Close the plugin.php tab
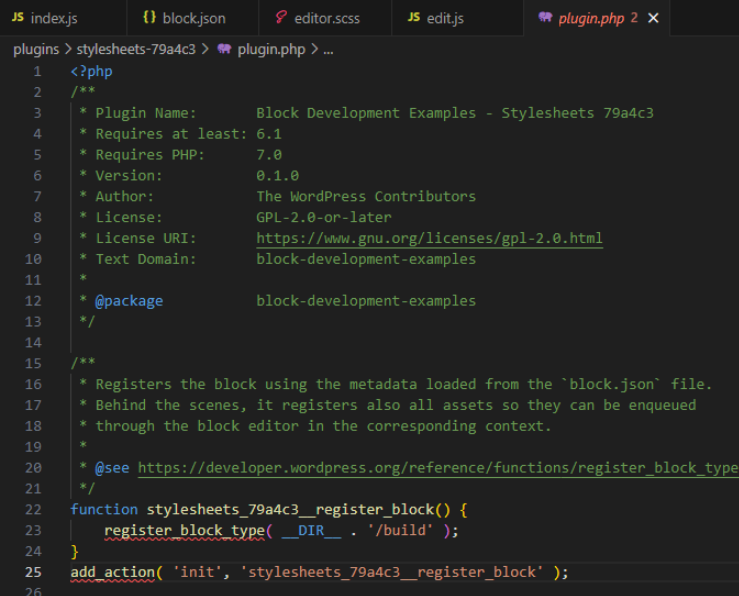Viewport: 739px width, 596px height. (654, 18)
